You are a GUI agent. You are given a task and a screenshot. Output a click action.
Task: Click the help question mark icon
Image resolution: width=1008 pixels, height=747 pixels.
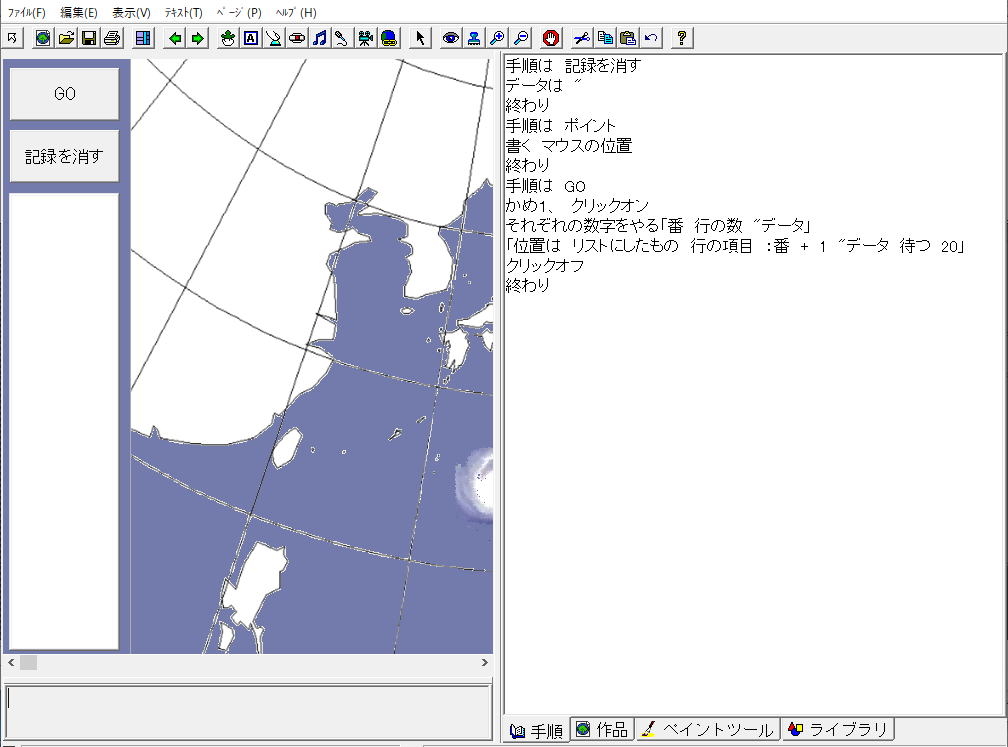point(682,38)
